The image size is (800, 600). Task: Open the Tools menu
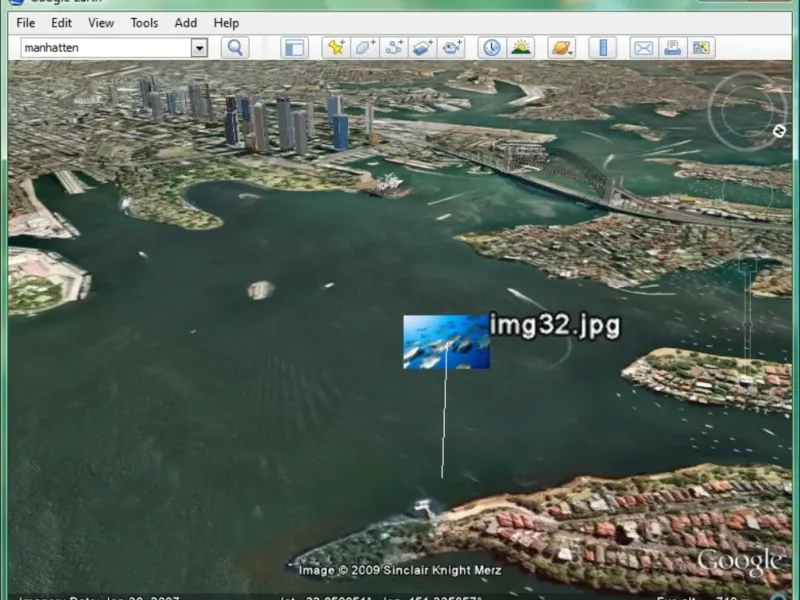144,23
